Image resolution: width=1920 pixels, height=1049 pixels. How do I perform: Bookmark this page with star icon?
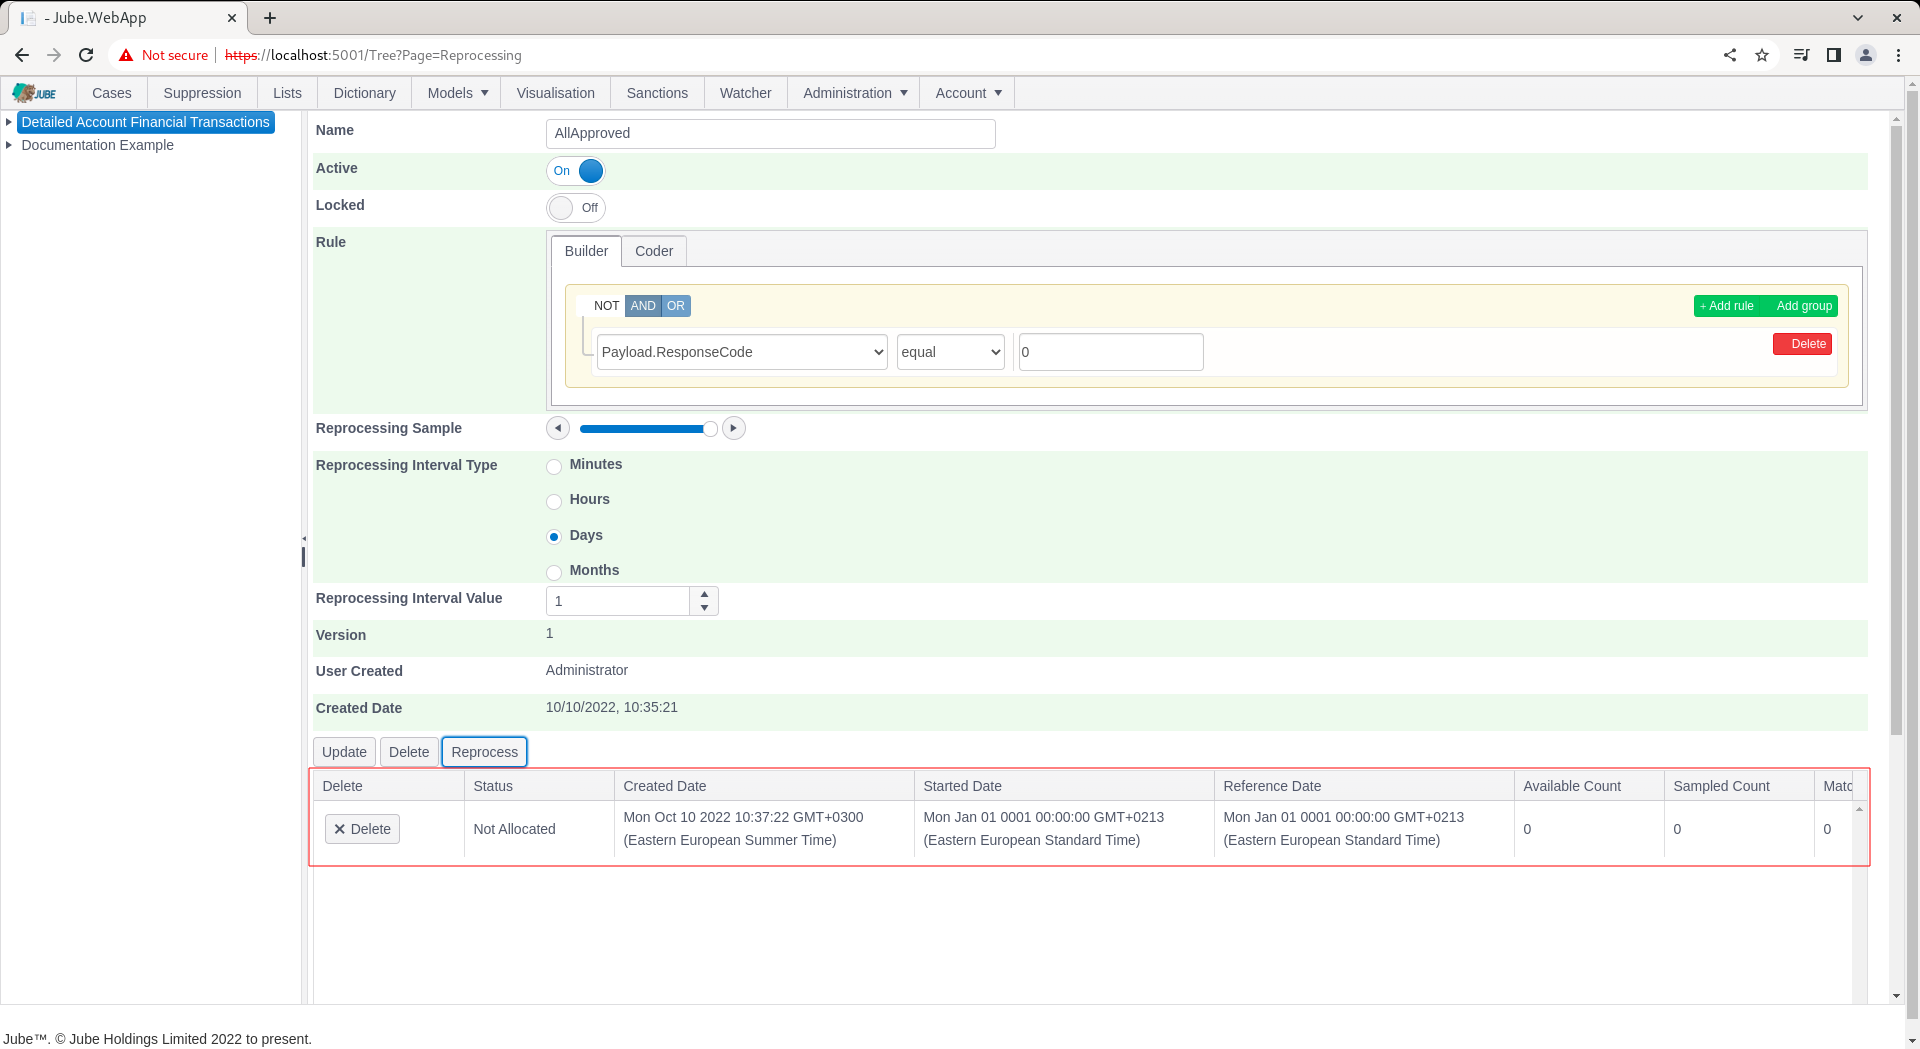click(1762, 55)
